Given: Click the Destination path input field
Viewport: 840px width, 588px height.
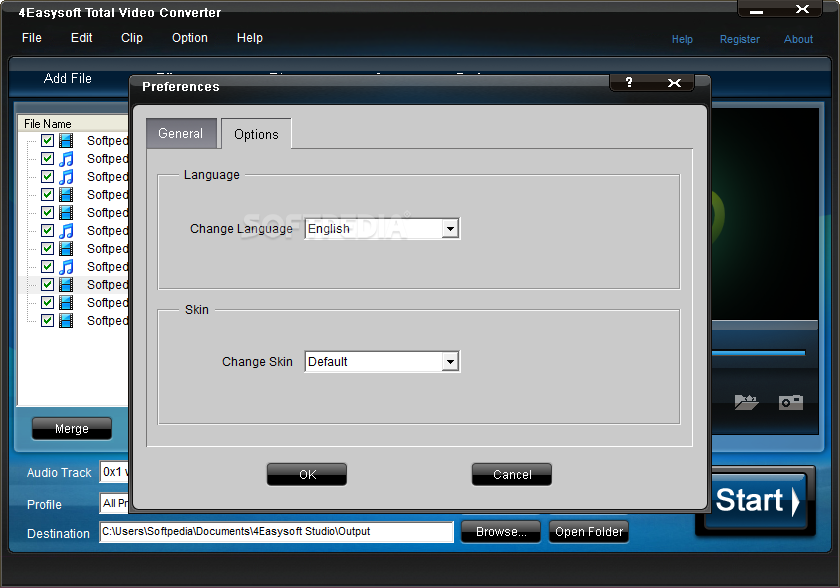Looking at the screenshot, I should coord(276,532).
